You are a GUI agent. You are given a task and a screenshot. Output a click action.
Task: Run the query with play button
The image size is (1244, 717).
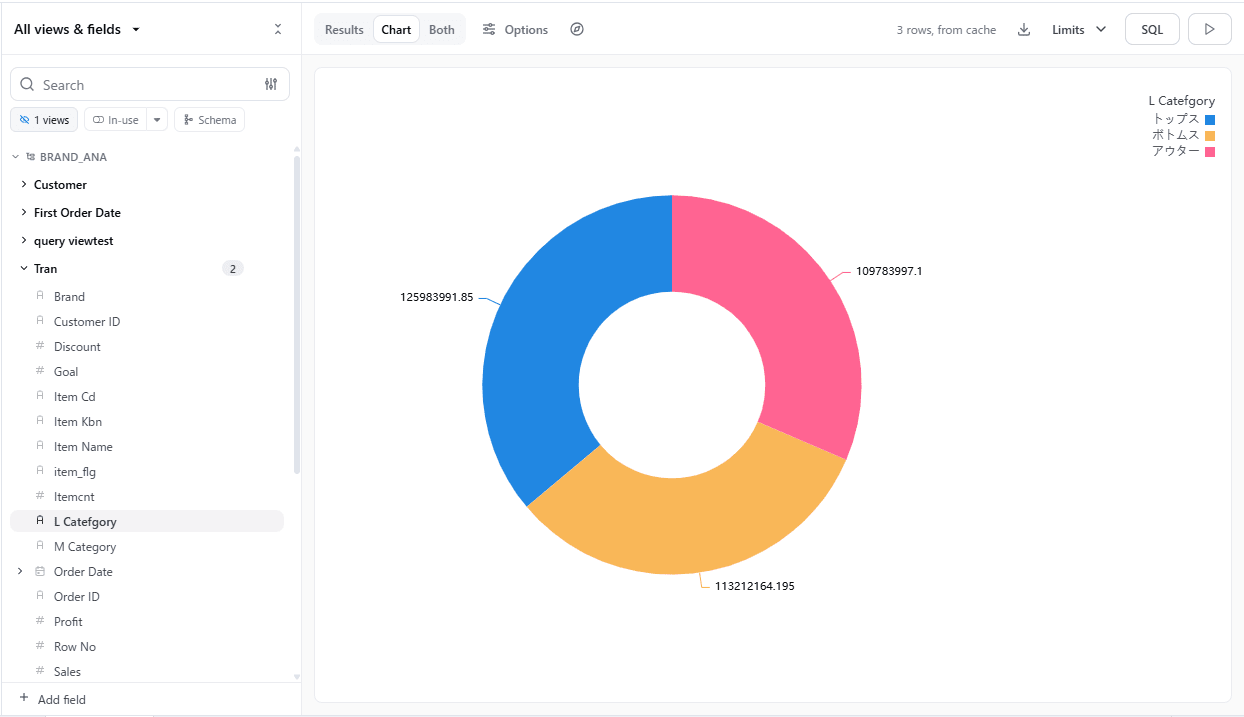[1210, 29]
